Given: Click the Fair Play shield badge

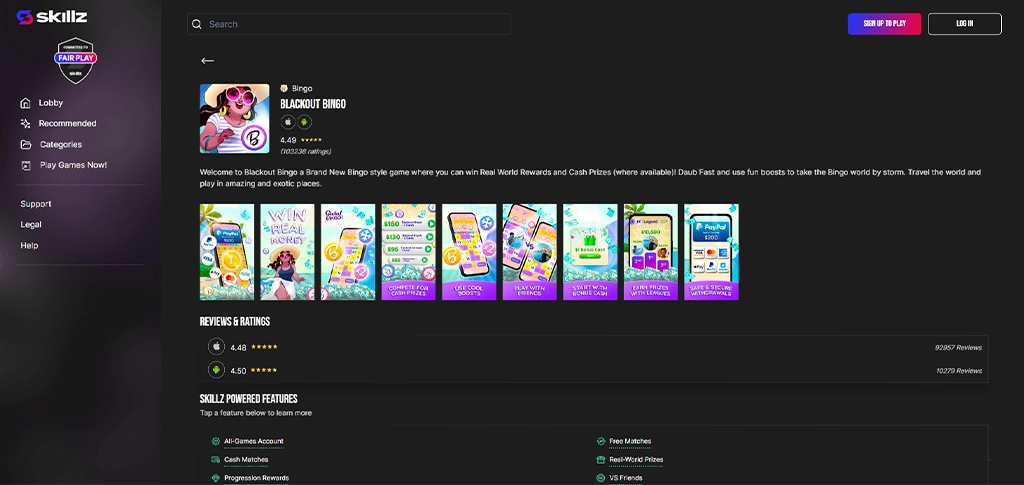Looking at the screenshot, I should point(75,63).
